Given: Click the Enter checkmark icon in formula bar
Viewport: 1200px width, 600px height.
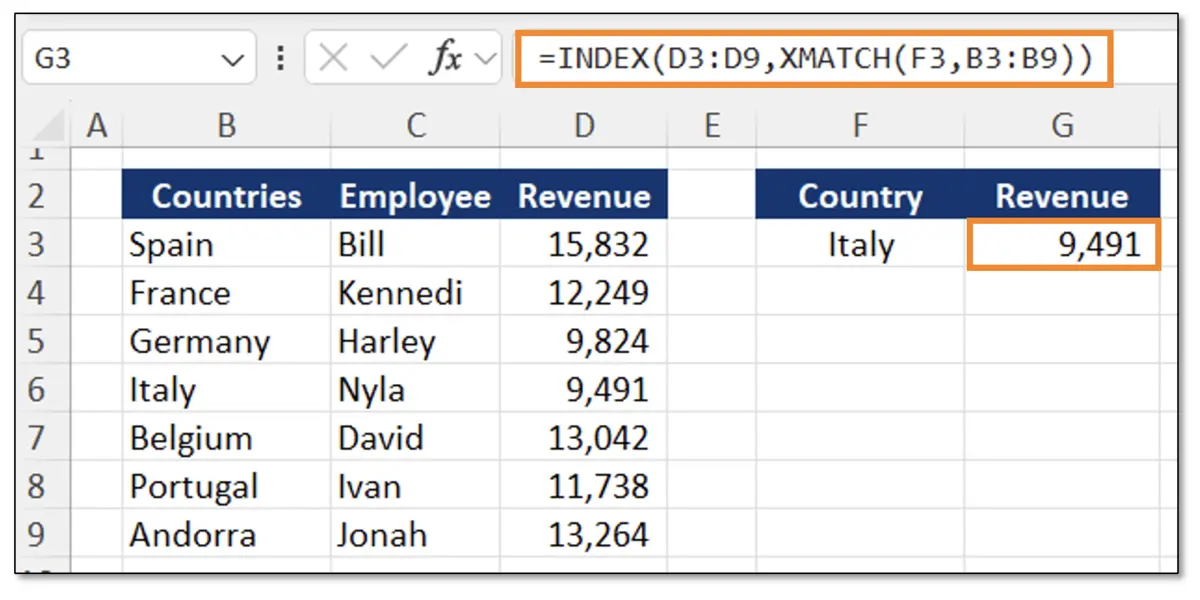Looking at the screenshot, I should [389, 56].
